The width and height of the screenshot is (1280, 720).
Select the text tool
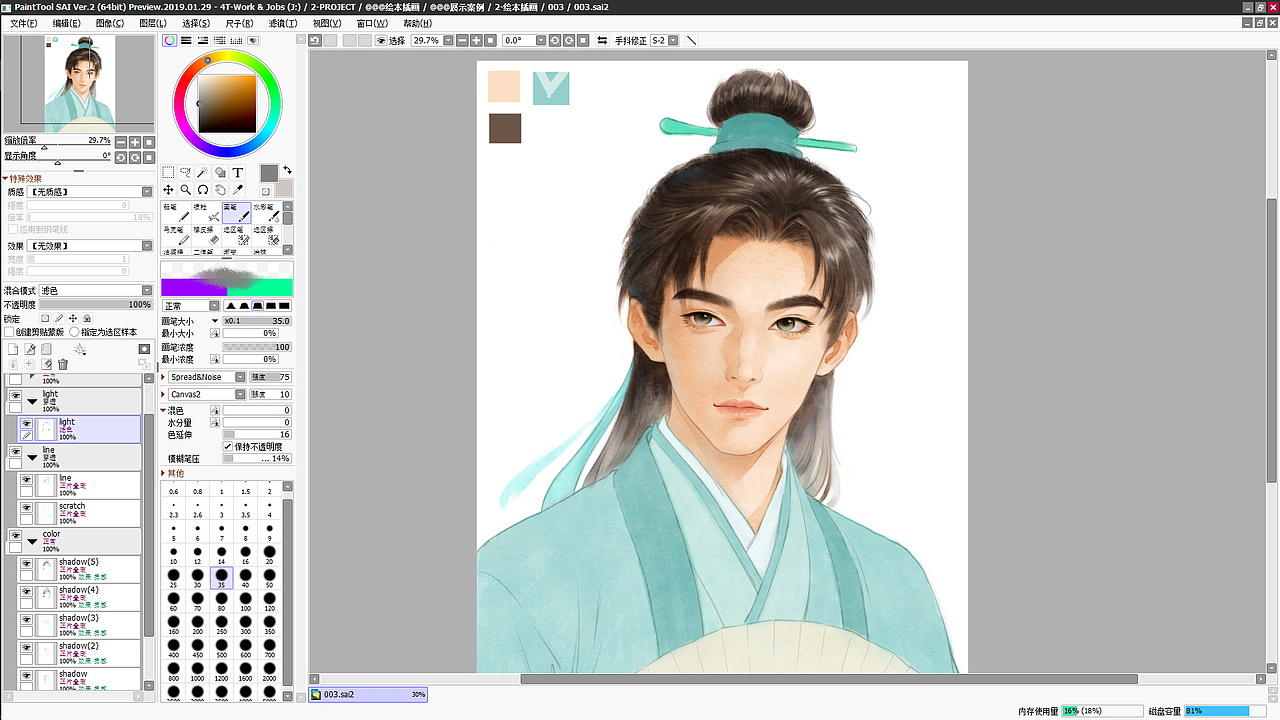[238, 172]
